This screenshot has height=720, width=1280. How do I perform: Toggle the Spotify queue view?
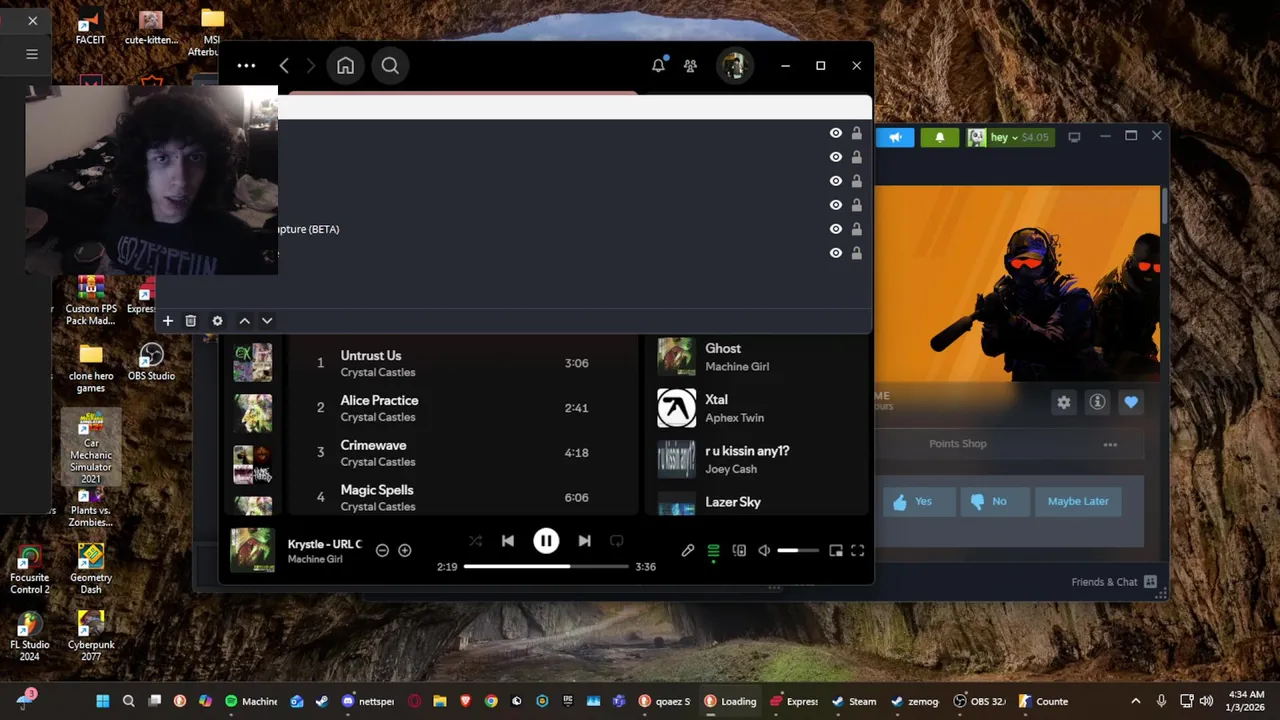tap(713, 550)
